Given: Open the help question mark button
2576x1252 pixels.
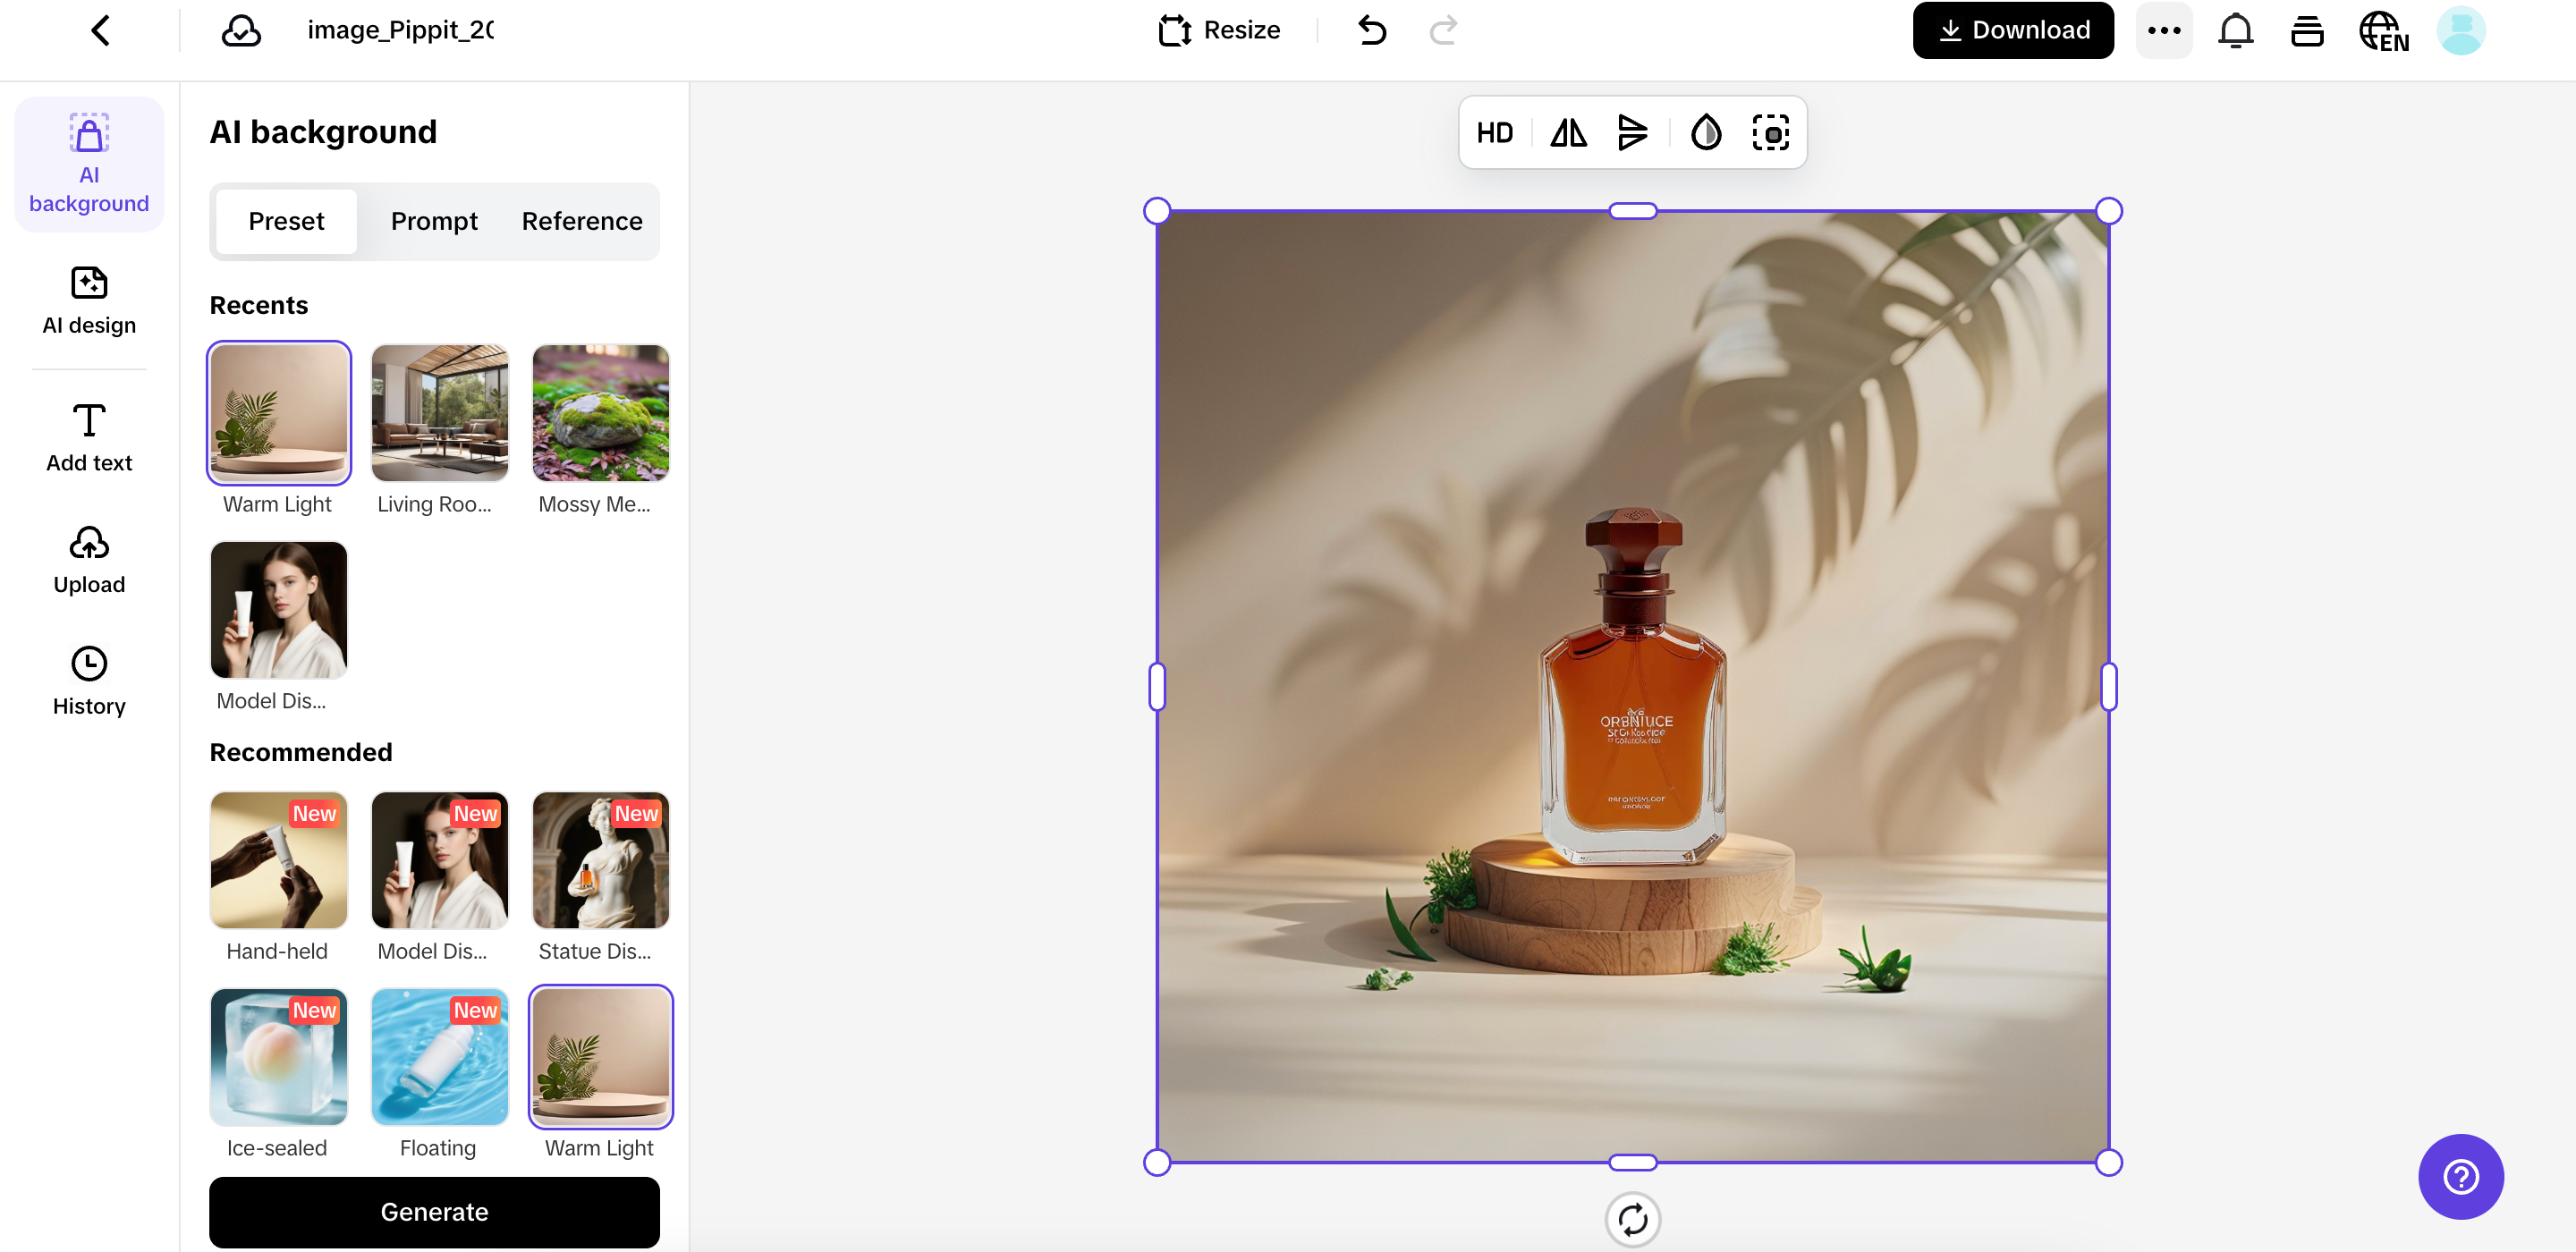Looking at the screenshot, I should (2460, 1176).
